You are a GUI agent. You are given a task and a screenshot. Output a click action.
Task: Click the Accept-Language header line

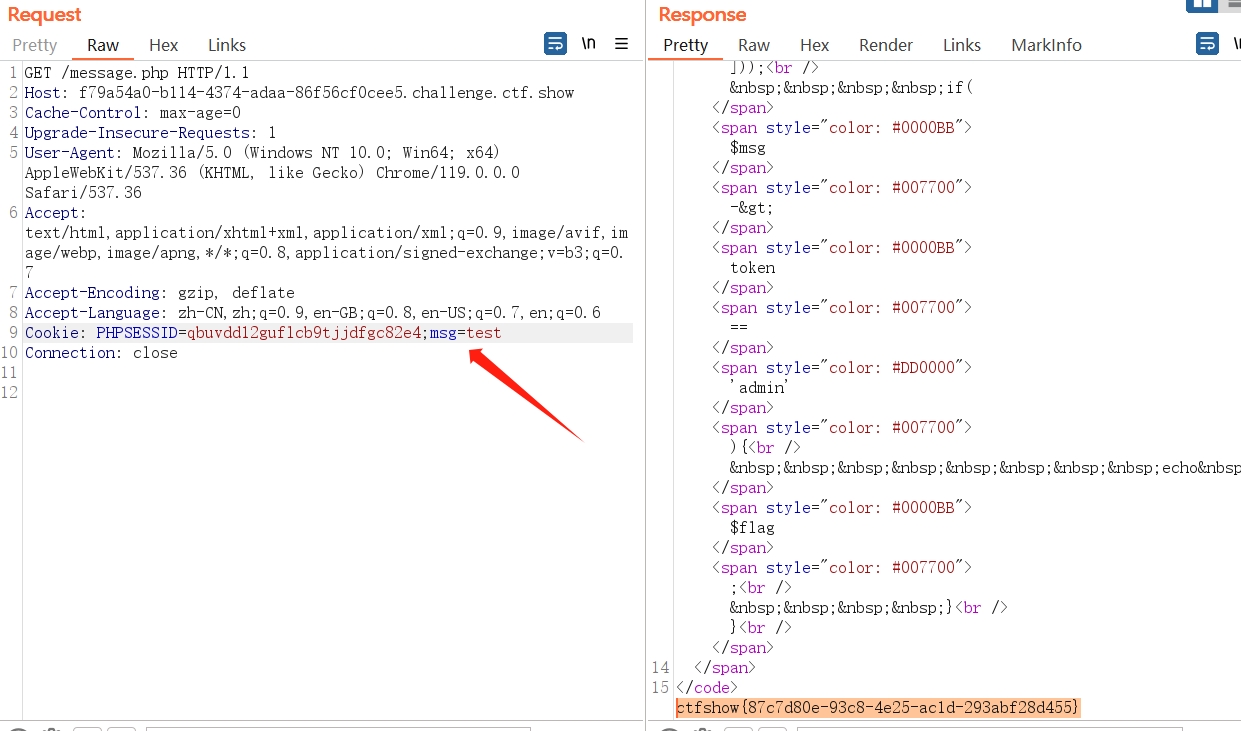[x=313, y=313]
